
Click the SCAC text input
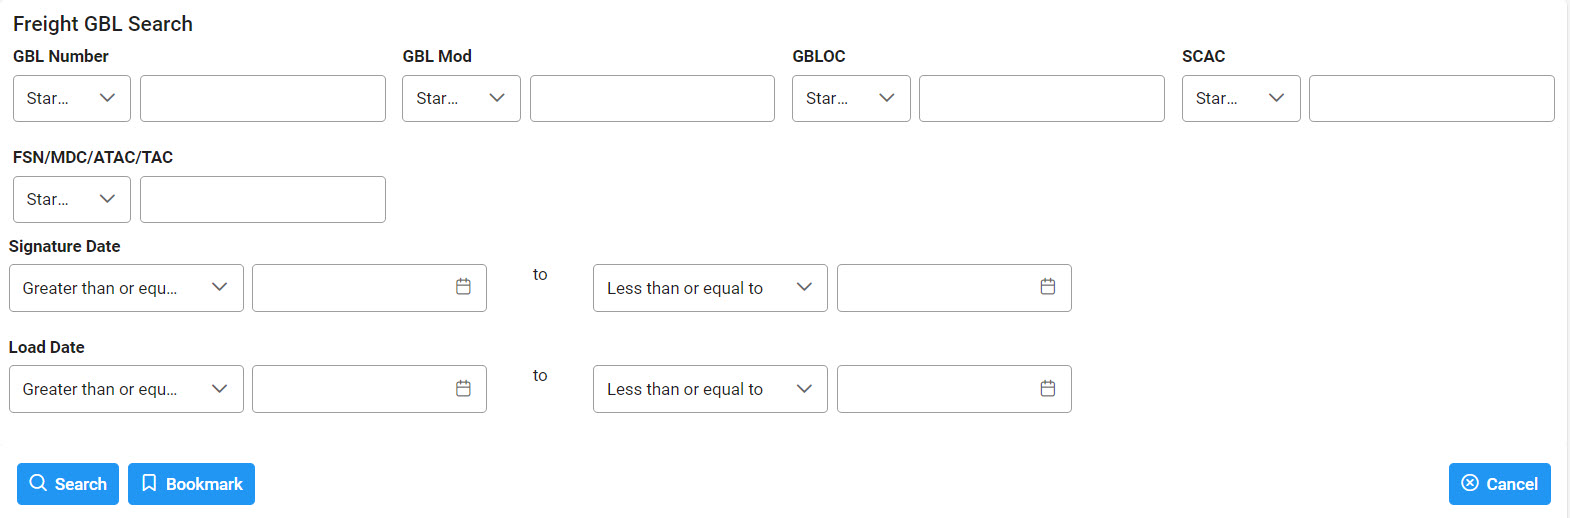point(1432,98)
